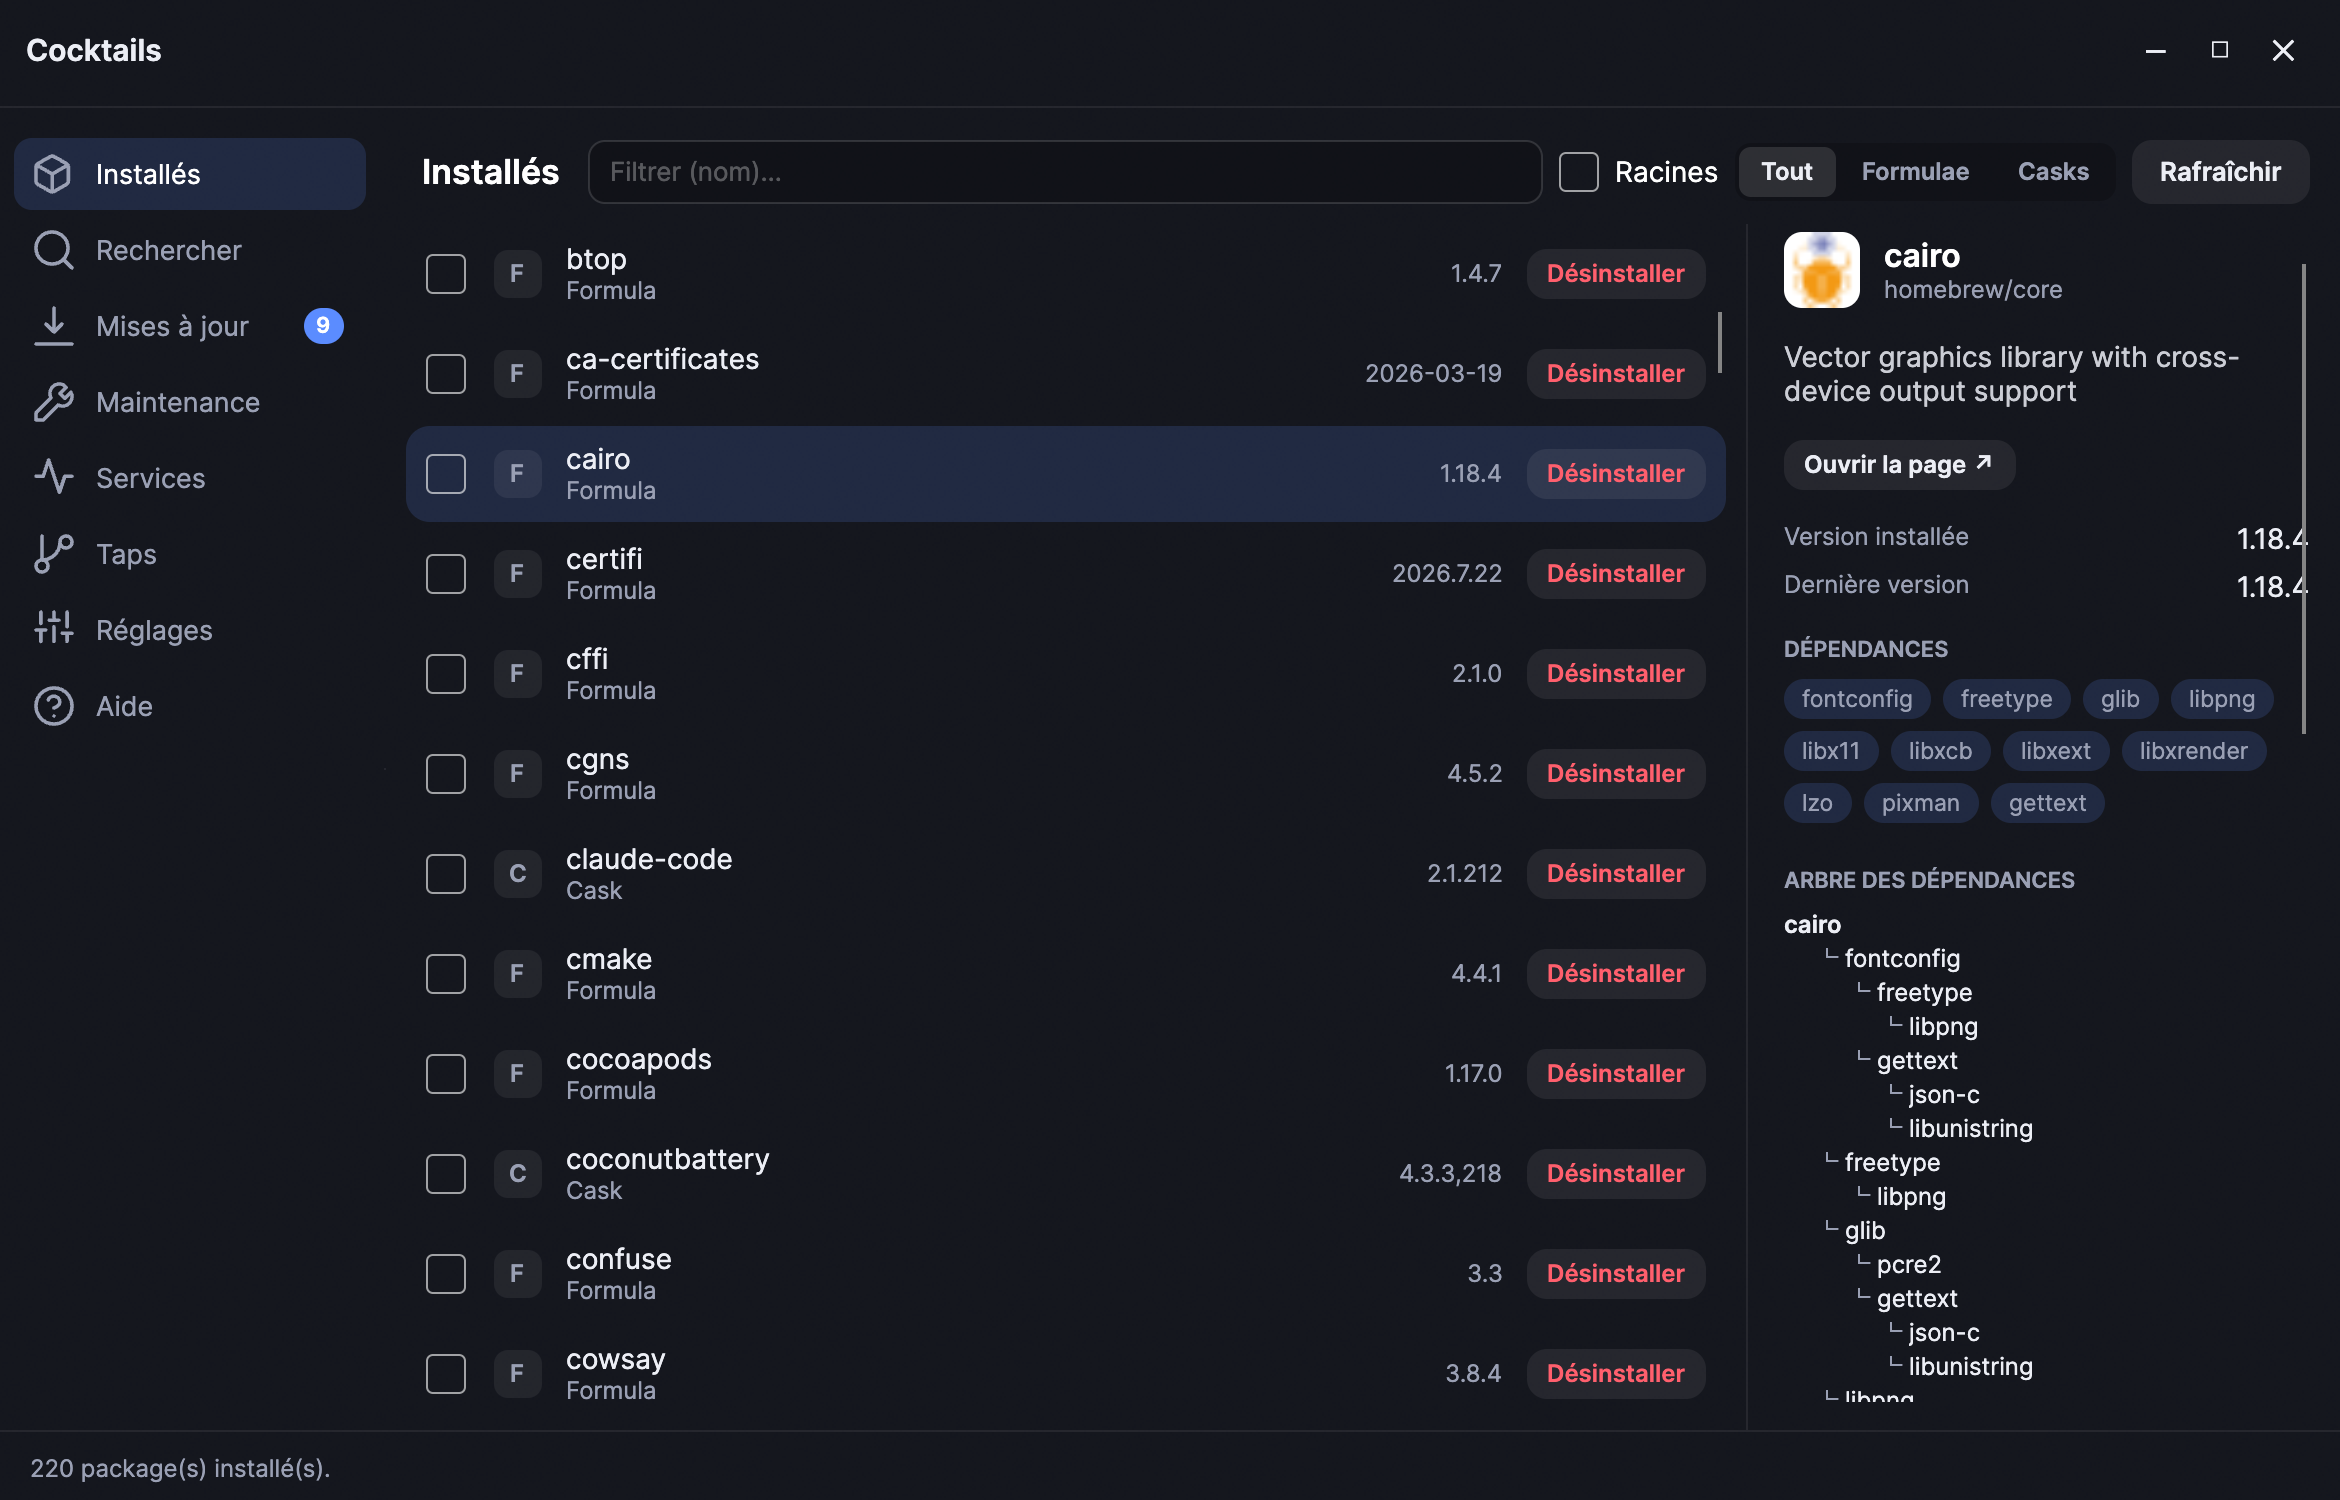Open the Services section
Screen dimensions: 2340x1500
pos(190,478)
